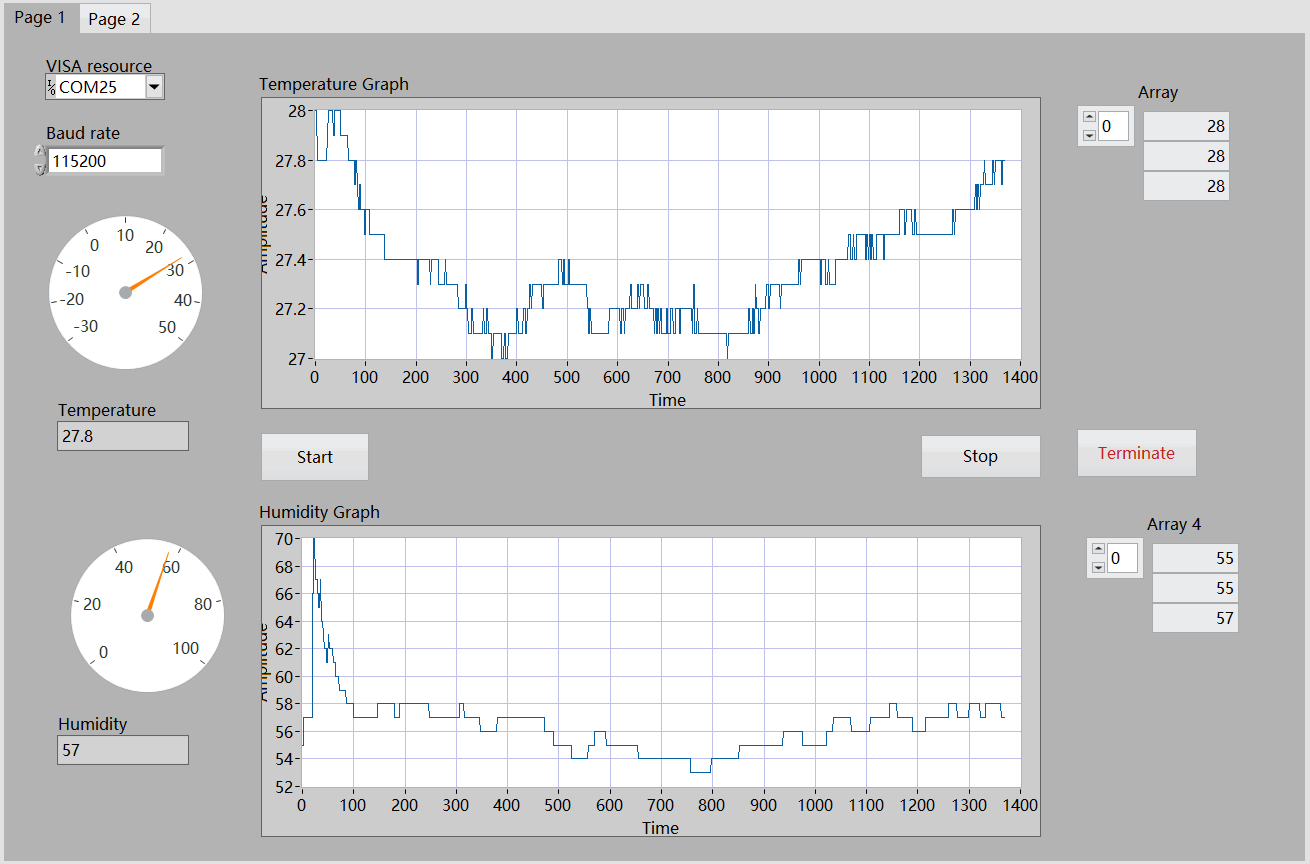1310x864 pixels.
Task: Increment Baud rate with the up arrow
Action: pos(40,152)
